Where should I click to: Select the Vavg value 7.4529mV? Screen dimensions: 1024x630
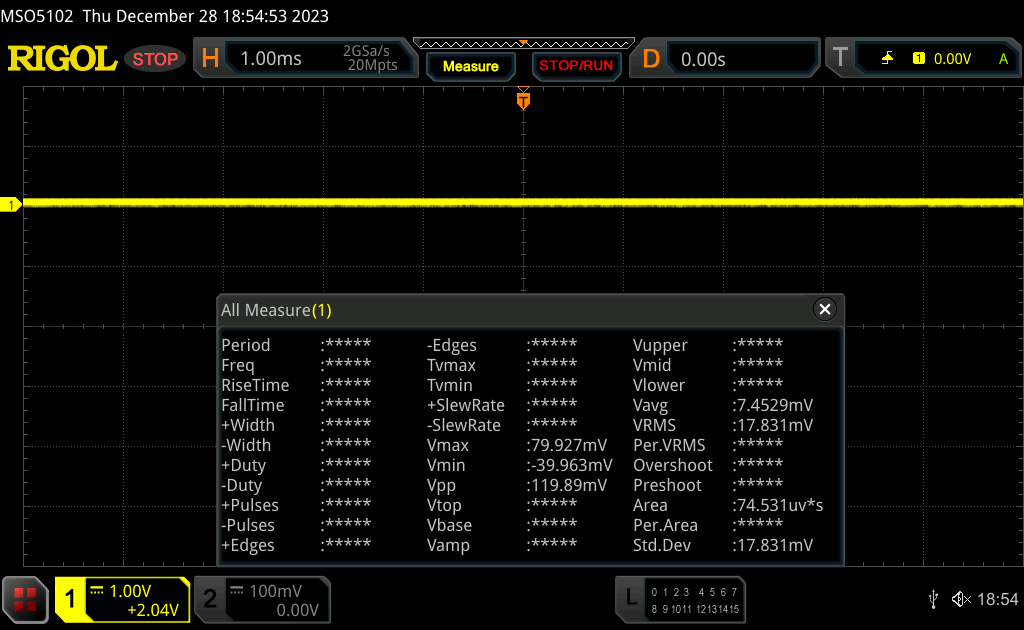click(773, 405)
